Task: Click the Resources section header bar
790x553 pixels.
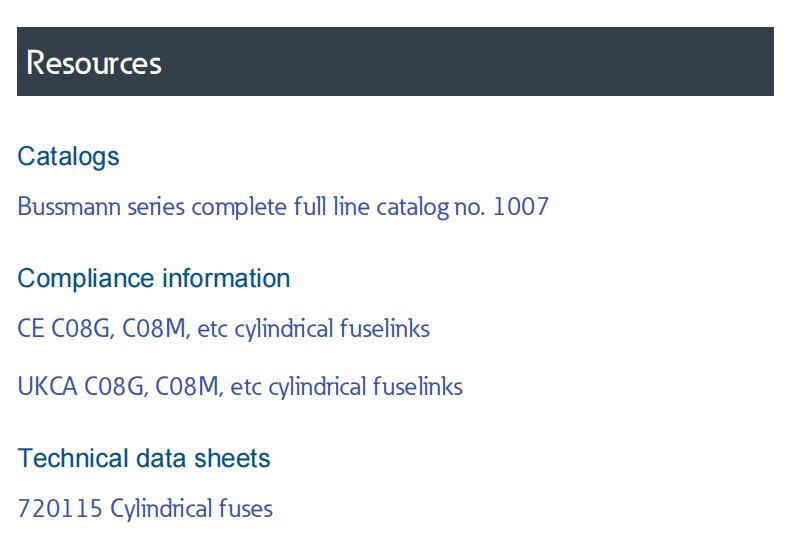Action: [x=395, y=62]
